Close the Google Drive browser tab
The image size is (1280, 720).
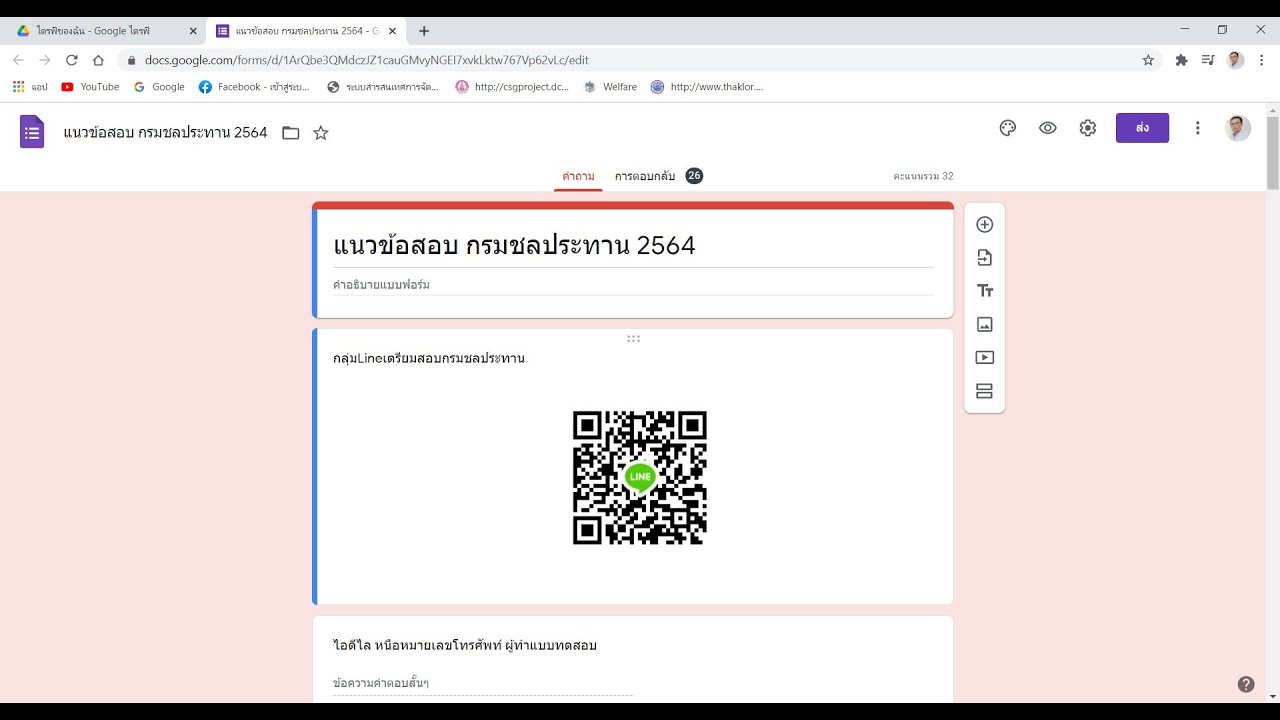coord(193,31)
